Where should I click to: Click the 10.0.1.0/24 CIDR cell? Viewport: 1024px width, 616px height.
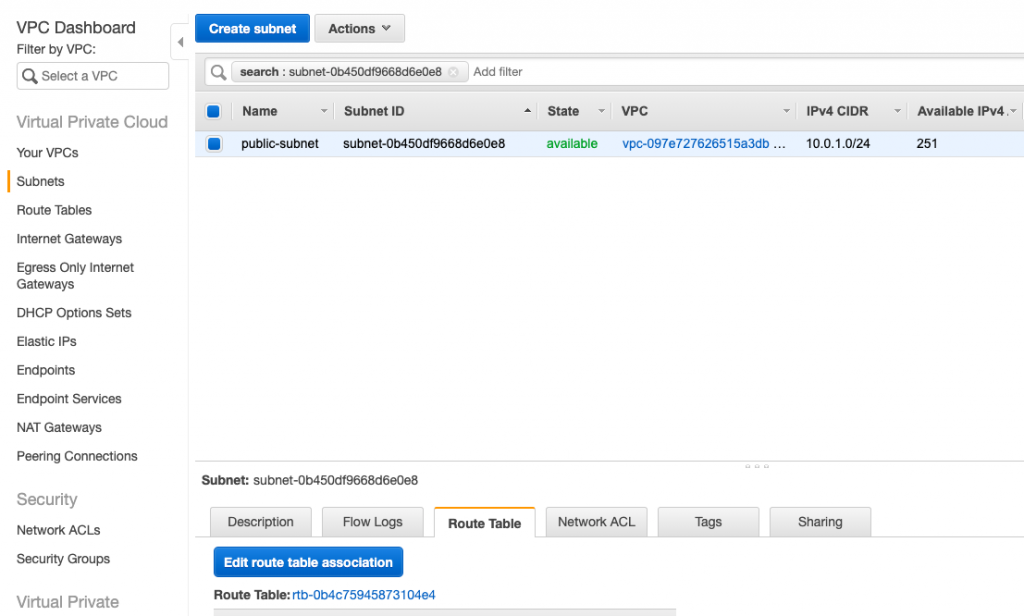click(x=838, y=144)
